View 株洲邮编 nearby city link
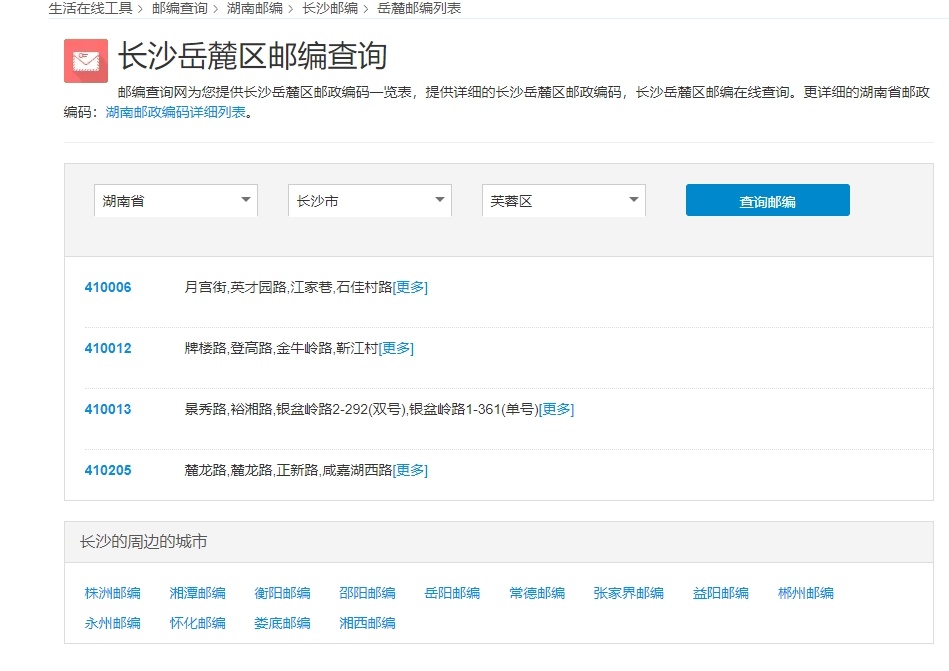Viewport: 949px width, 671px height. point(113,593)
